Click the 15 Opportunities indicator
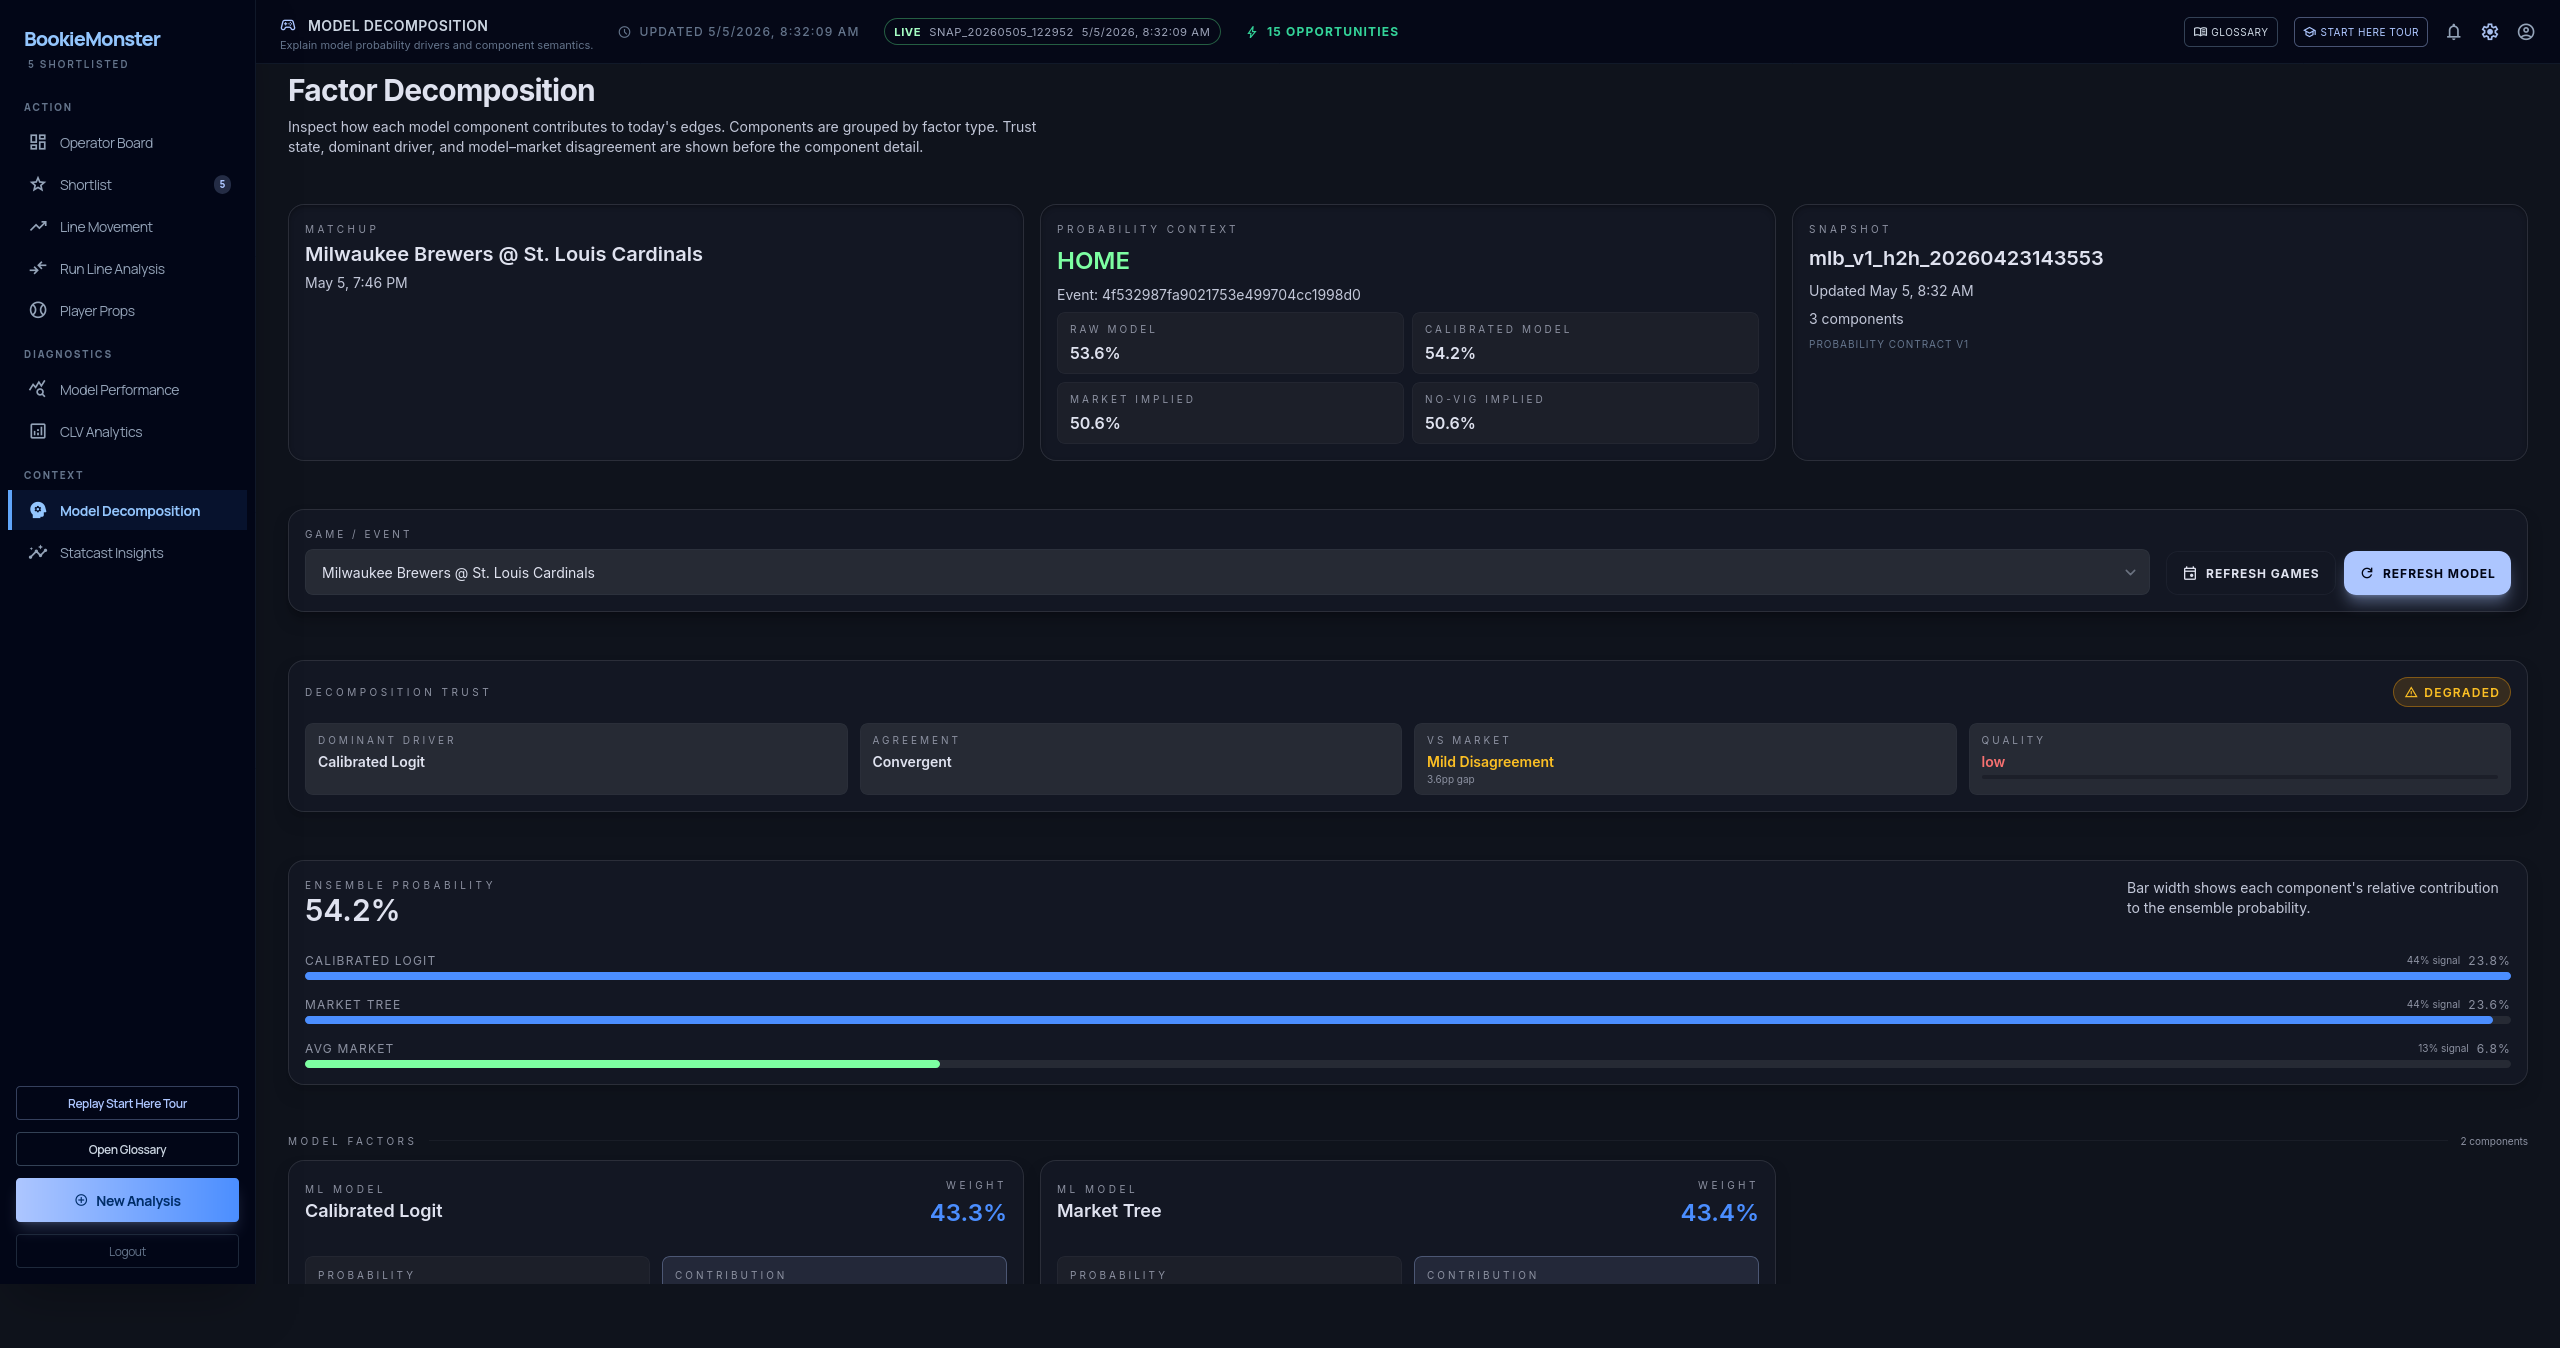Image resolution: width=2560 pixels, height=1348 pixels. coord(1322,32)
